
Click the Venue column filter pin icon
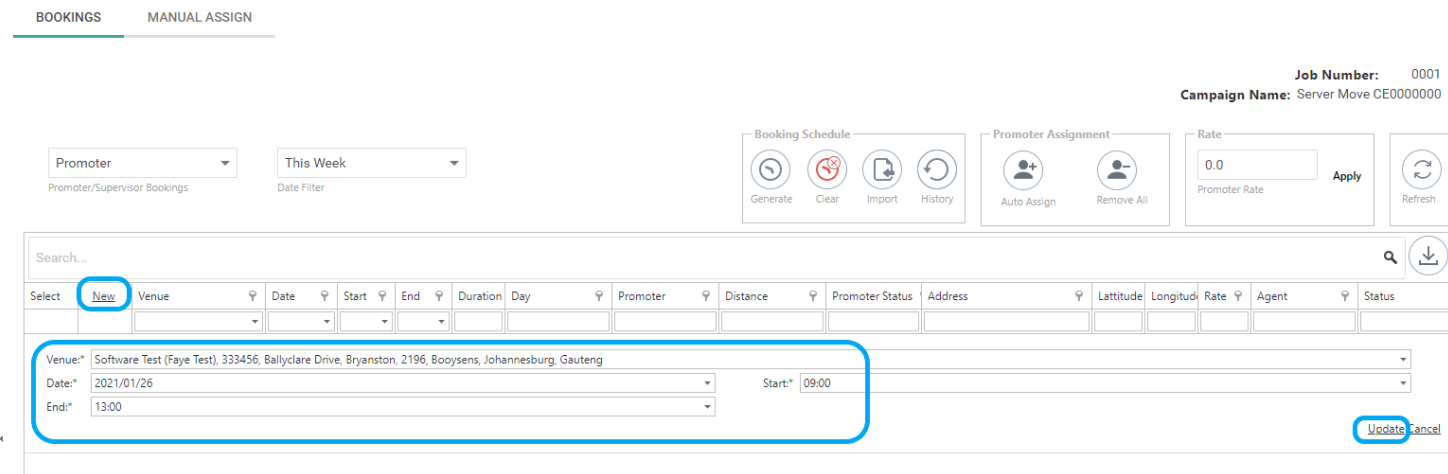[x=253, y=296]
